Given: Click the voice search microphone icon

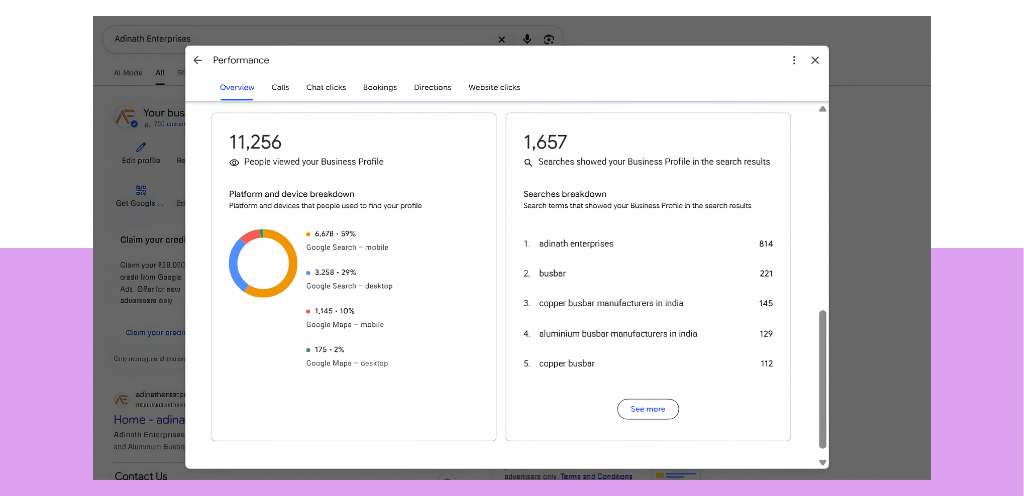Looking at the screenshot, I should tap(527, 39).
